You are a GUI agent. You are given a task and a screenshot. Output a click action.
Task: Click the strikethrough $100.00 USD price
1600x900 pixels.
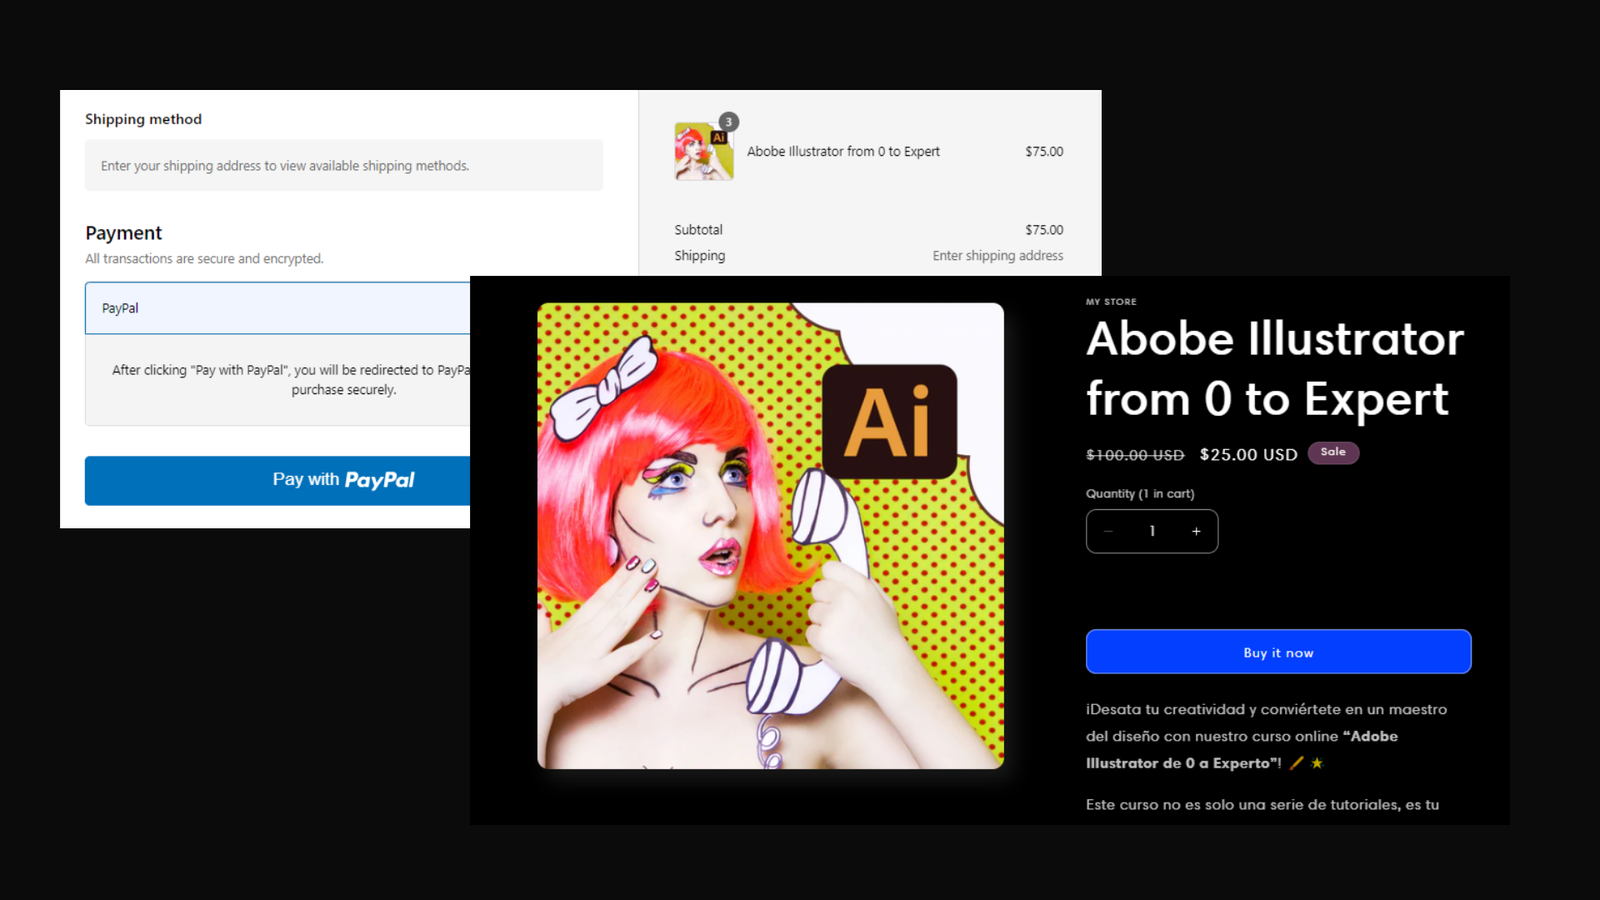click(x=1135, y=455)
